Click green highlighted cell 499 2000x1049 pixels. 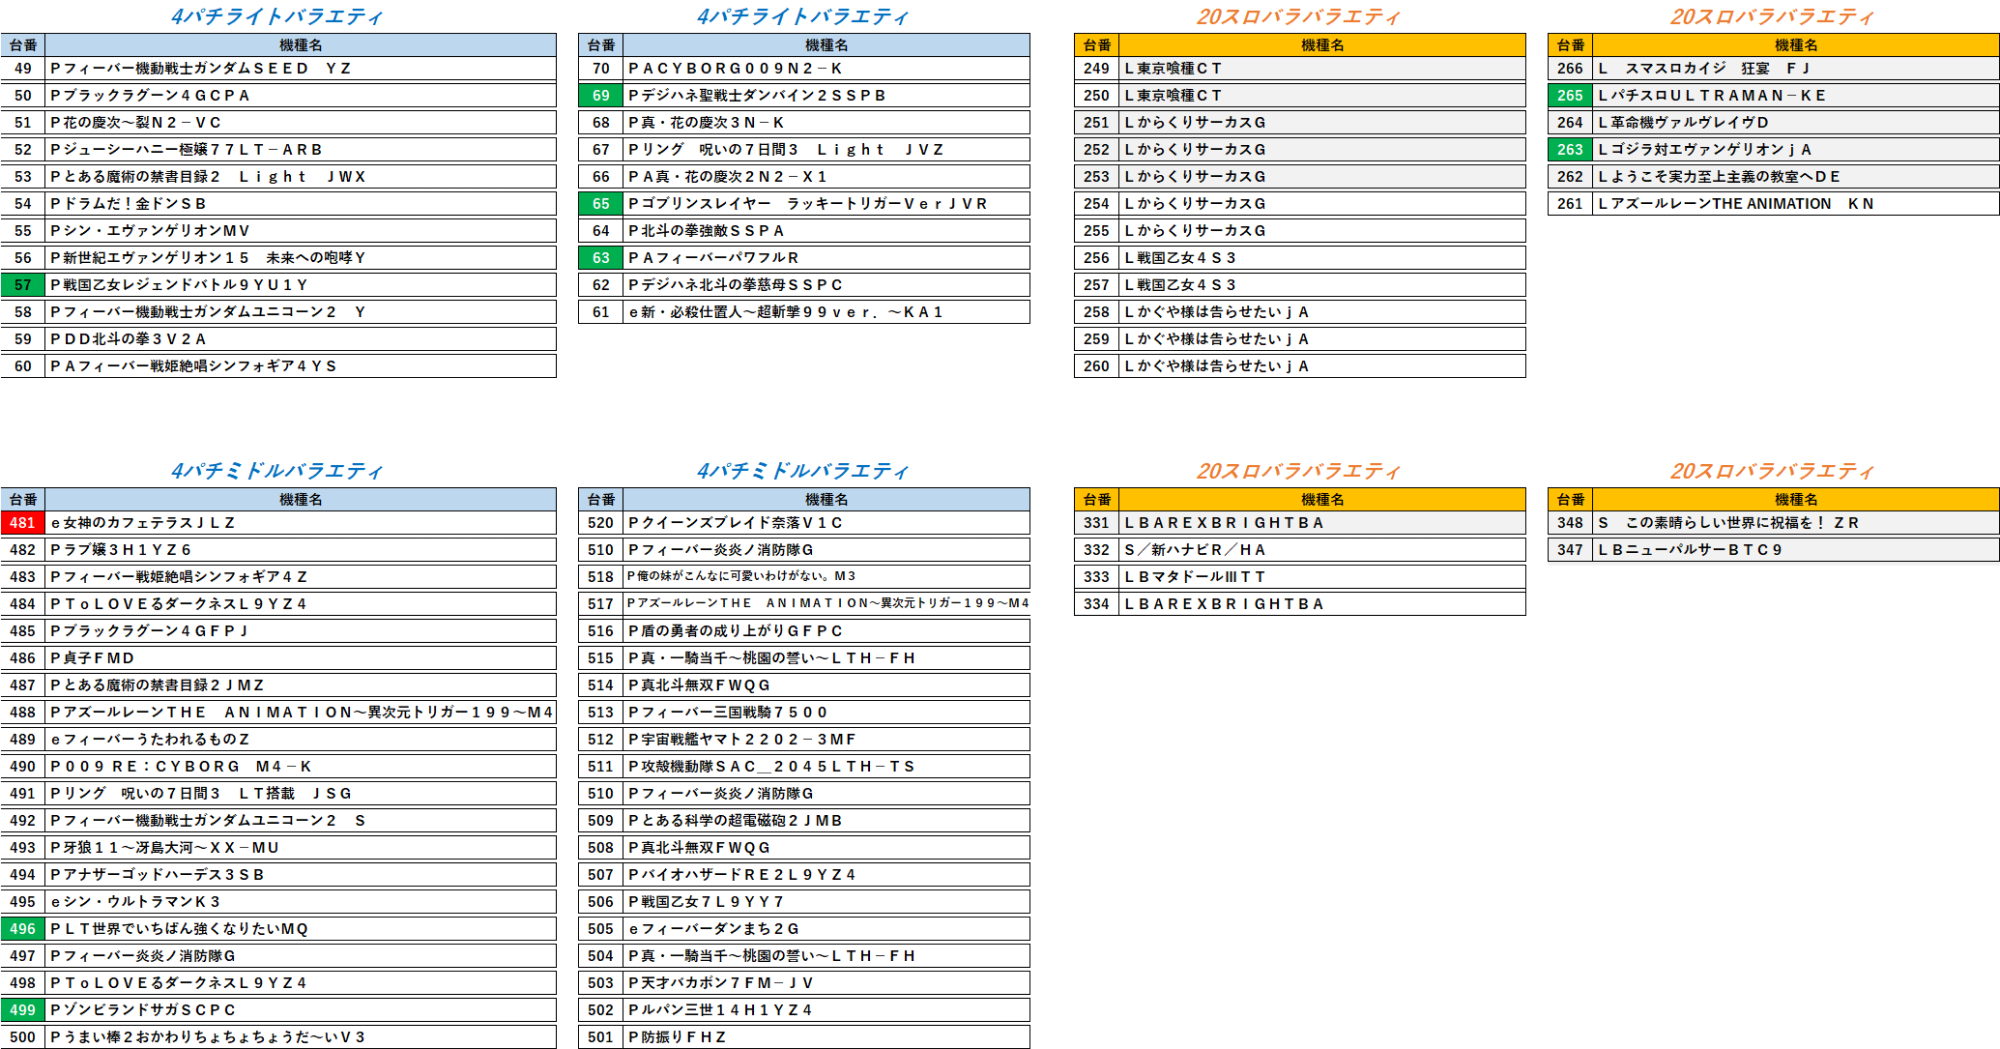point(23,1010)
